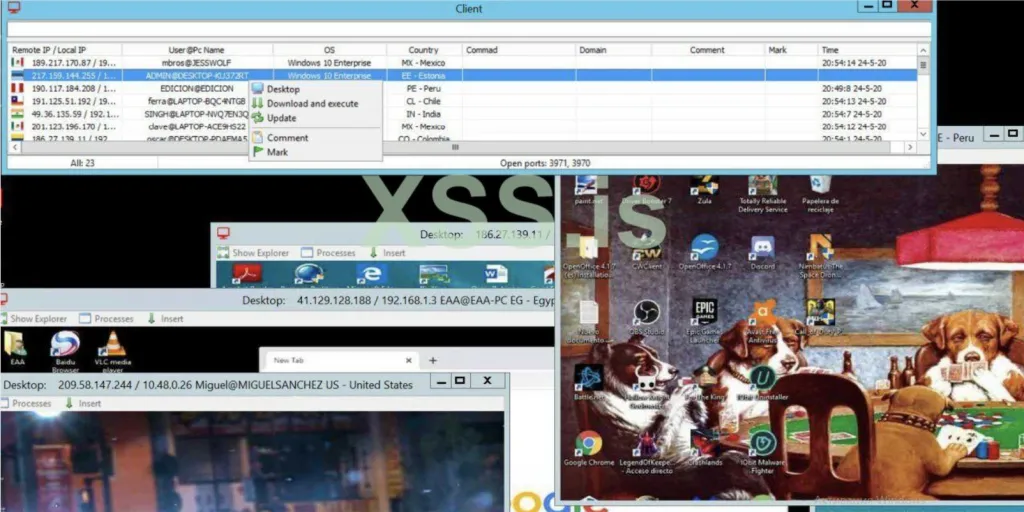Click the client list vertical scrollbar down arrow
The width and height of the screenshot is (1024, 512).
[923, 134]
